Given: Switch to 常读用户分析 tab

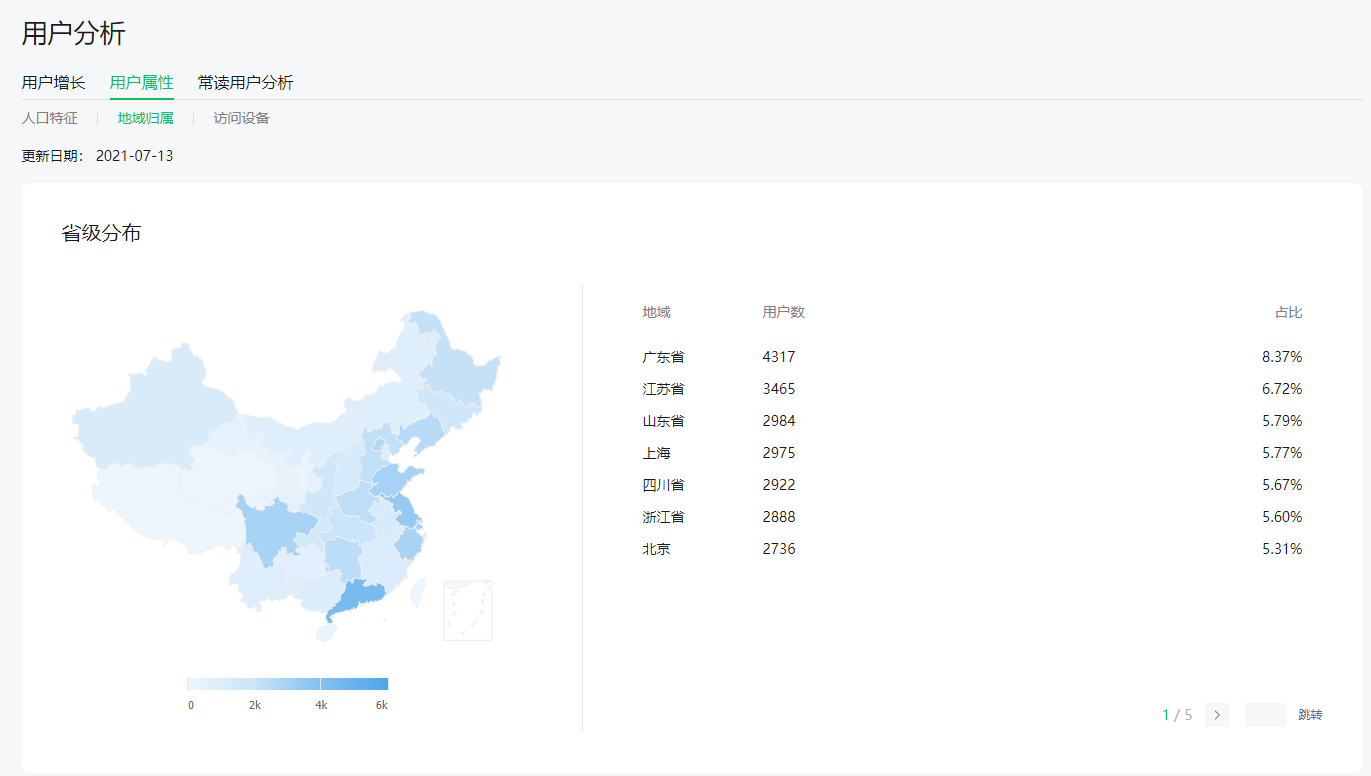Looking at the screenshot, I should click(245, 83).
